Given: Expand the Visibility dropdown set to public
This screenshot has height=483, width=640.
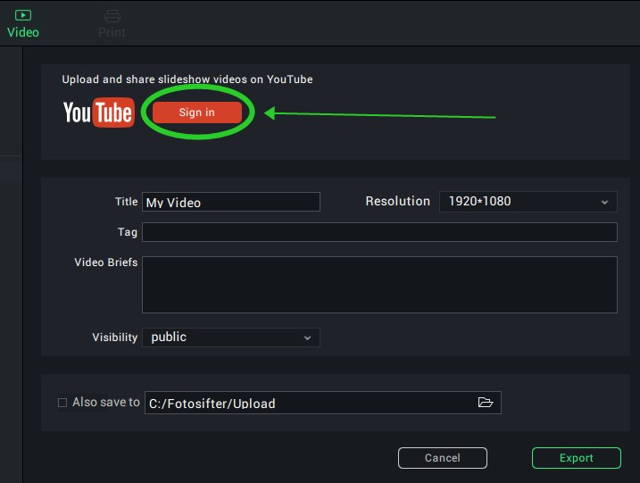Looking at the screenshot, I should [x=231, y=337].
